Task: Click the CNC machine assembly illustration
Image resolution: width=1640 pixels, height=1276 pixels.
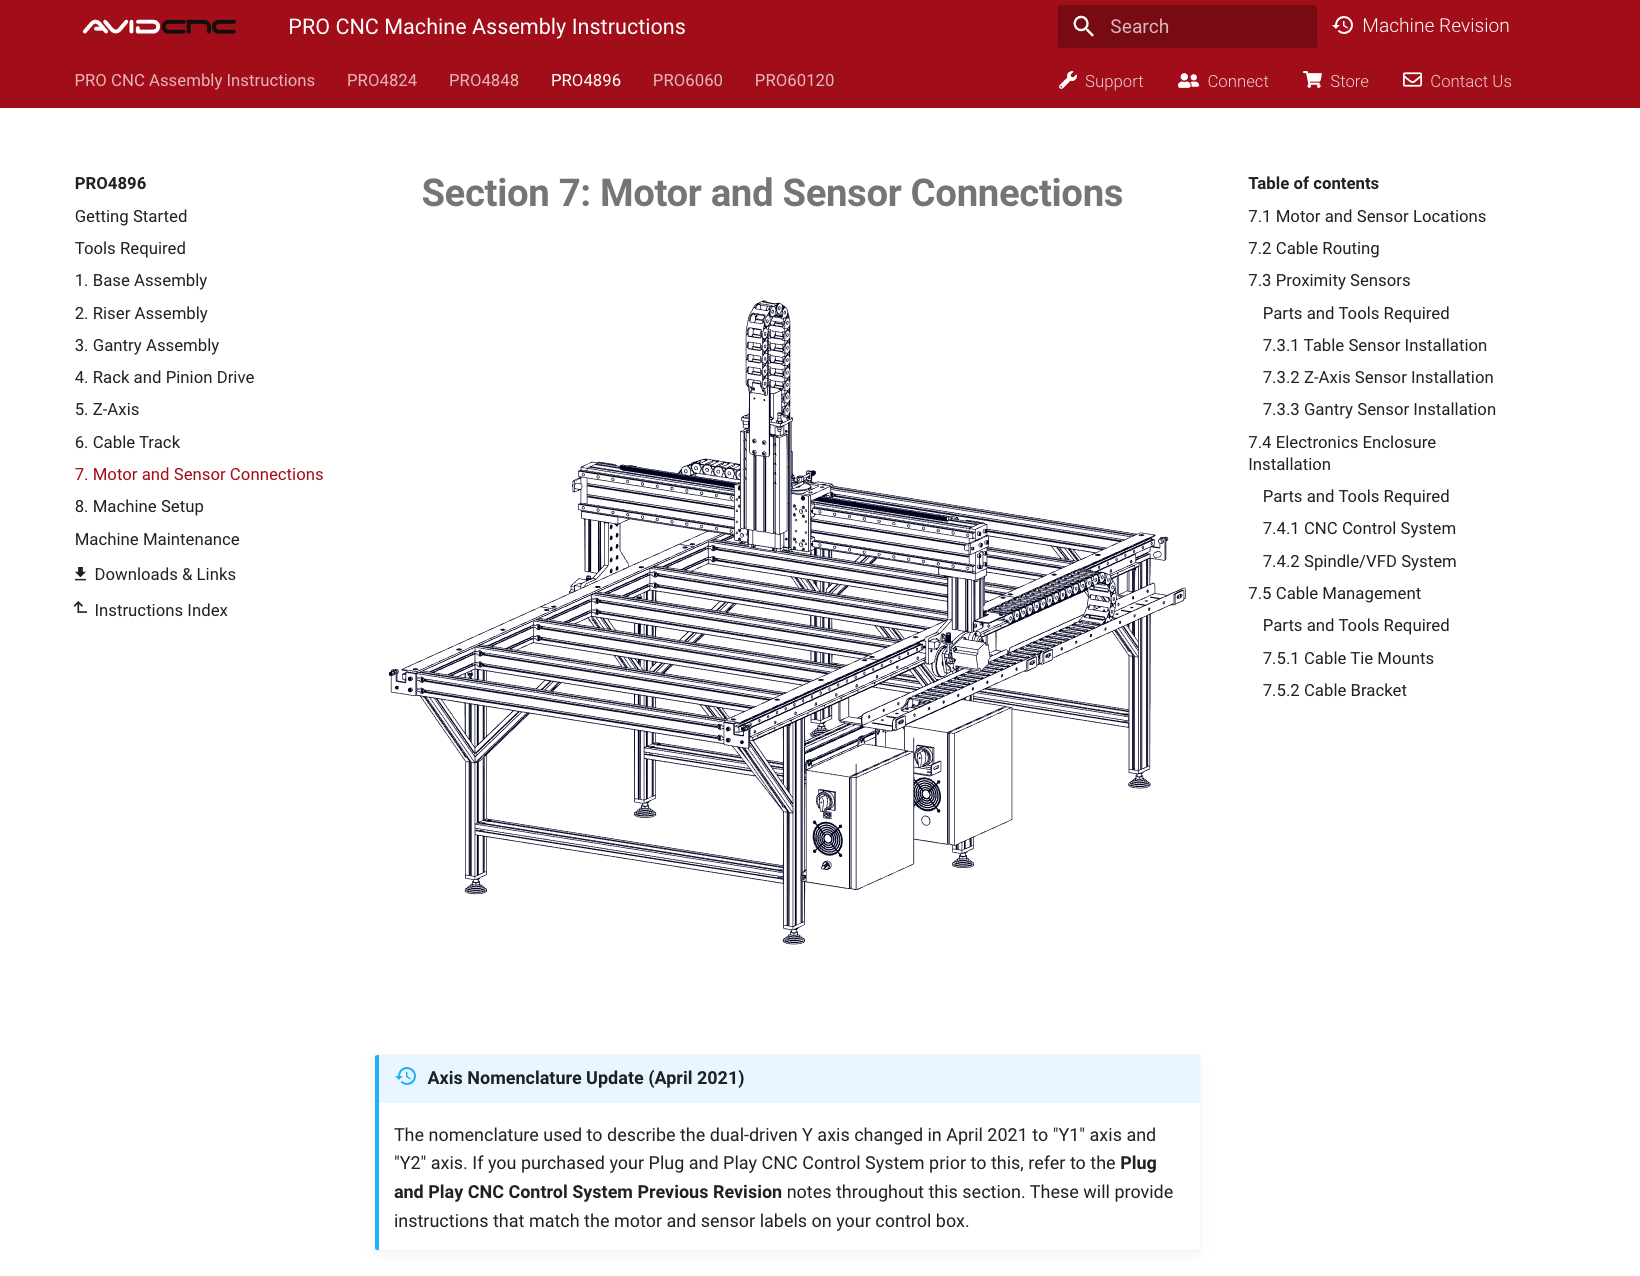Action: click(x=788, y=622)
